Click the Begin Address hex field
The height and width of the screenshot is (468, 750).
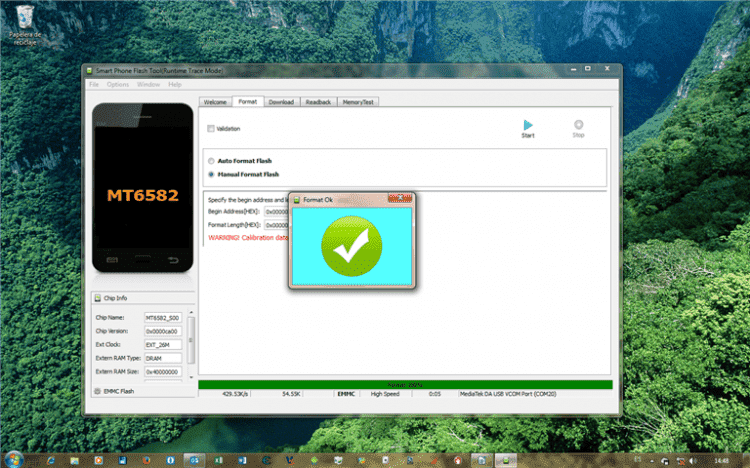(276, 212)
